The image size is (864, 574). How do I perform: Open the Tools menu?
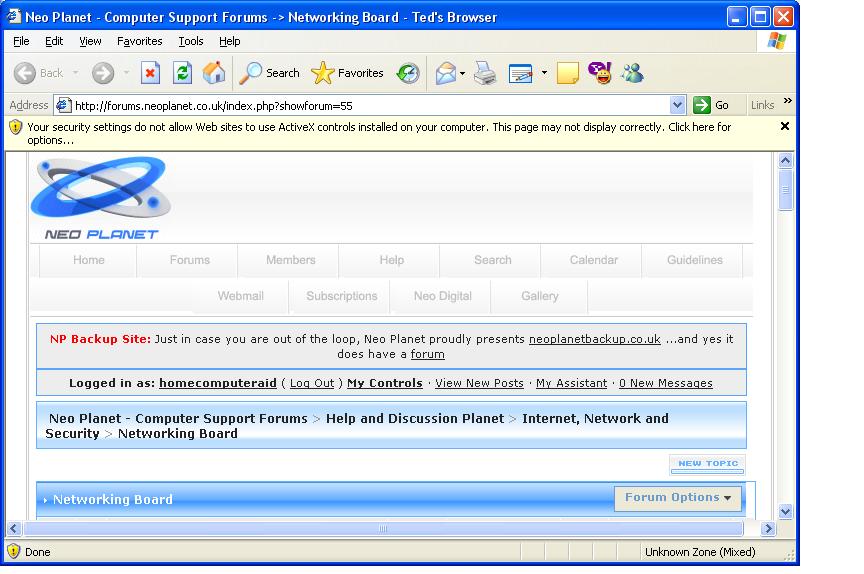pos(191,41)
